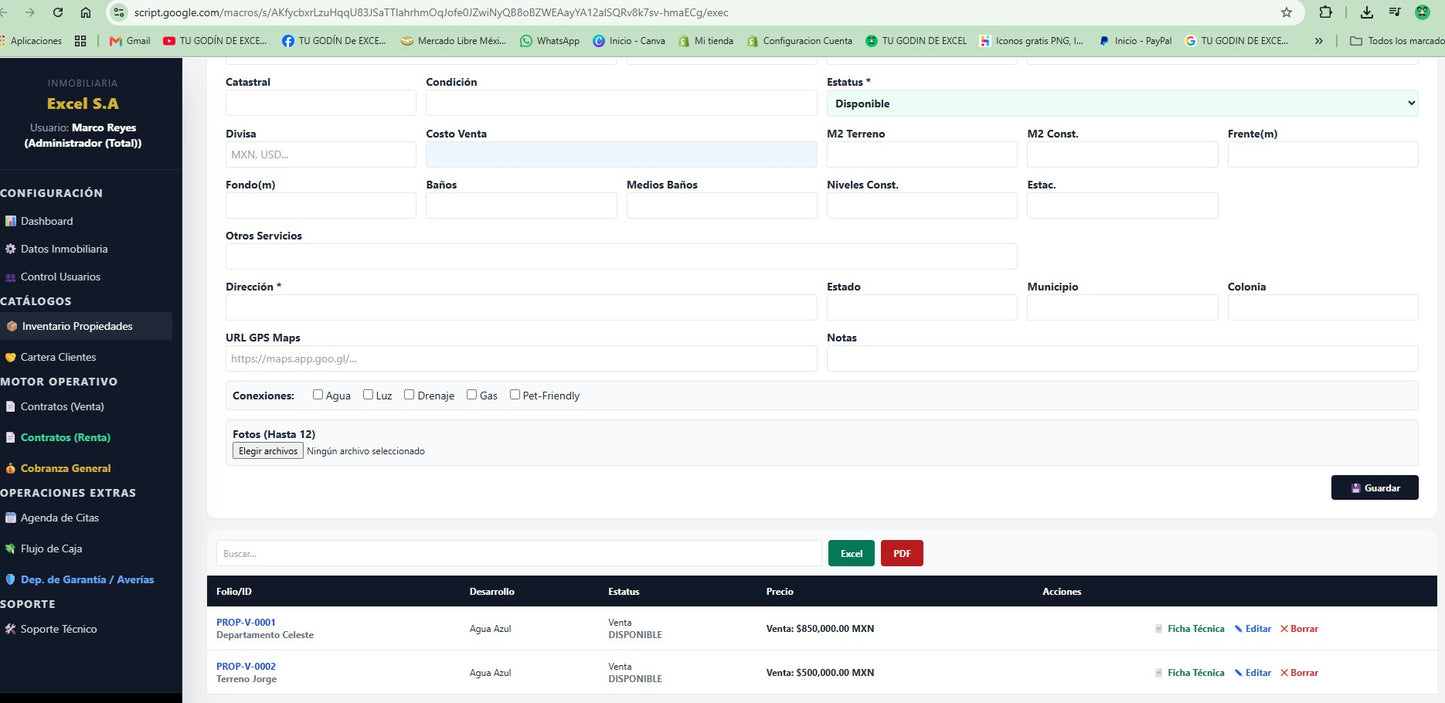Screen dimensions: 1445x703
Task: Go to browser home page
Action: (x=86, y=12)
